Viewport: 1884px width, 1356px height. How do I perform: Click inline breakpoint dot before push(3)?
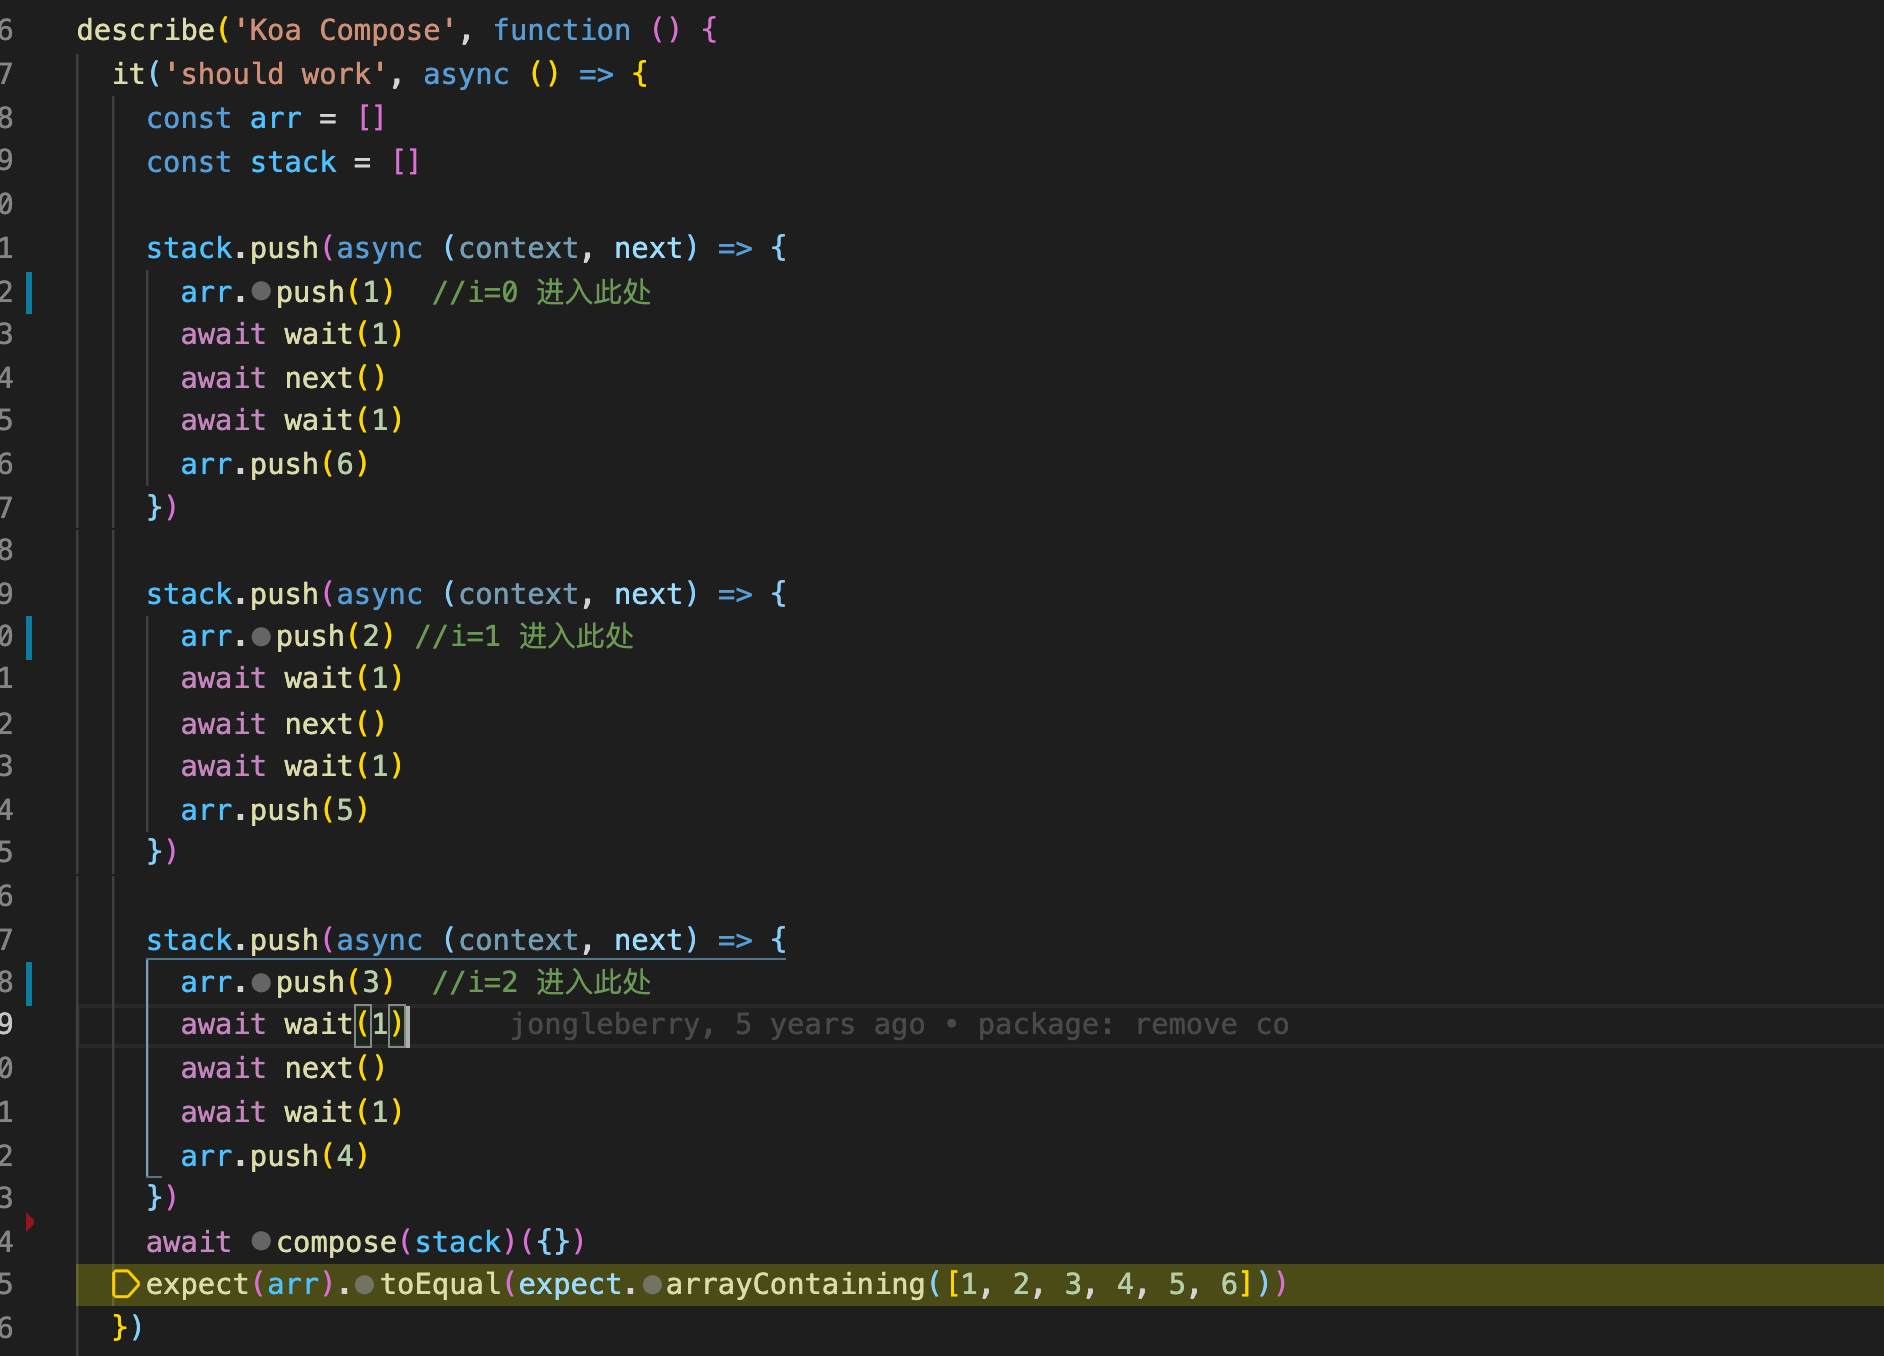261,983
